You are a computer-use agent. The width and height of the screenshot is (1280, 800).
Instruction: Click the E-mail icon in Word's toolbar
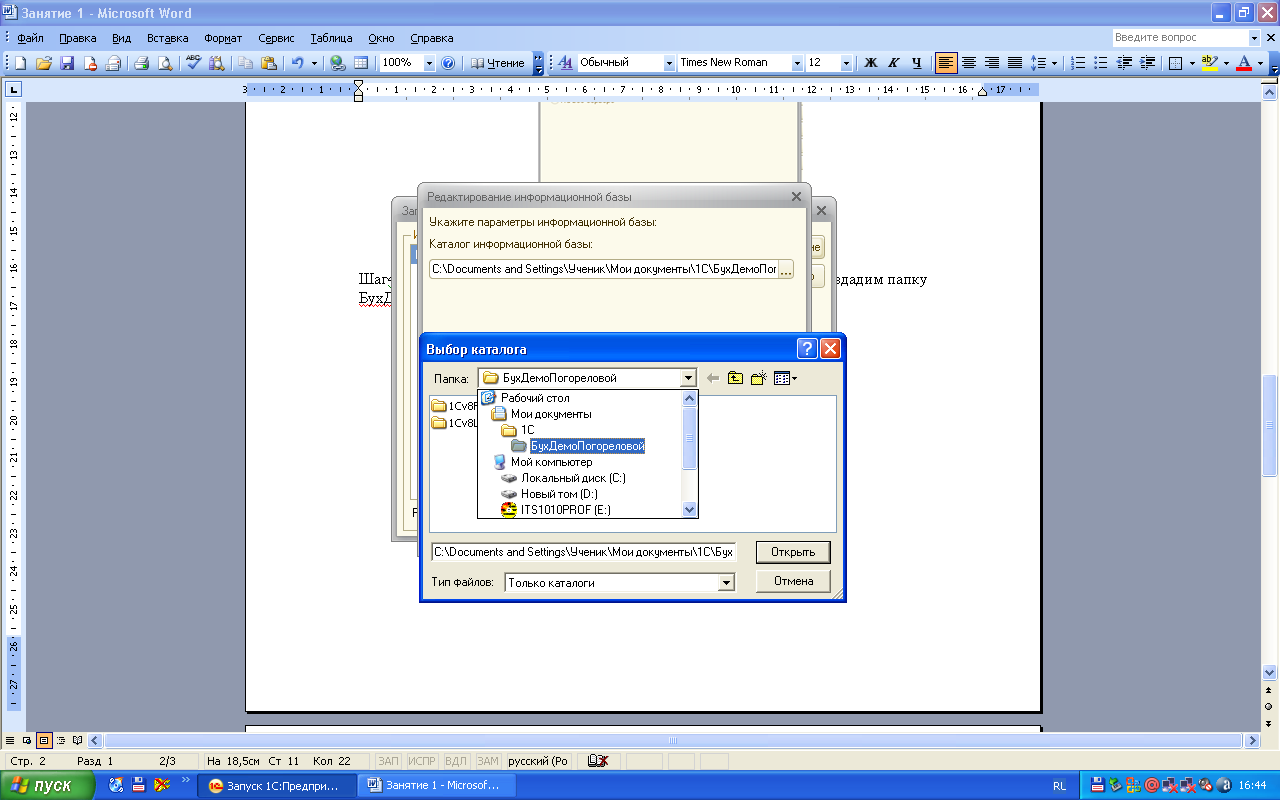point(113,63)
